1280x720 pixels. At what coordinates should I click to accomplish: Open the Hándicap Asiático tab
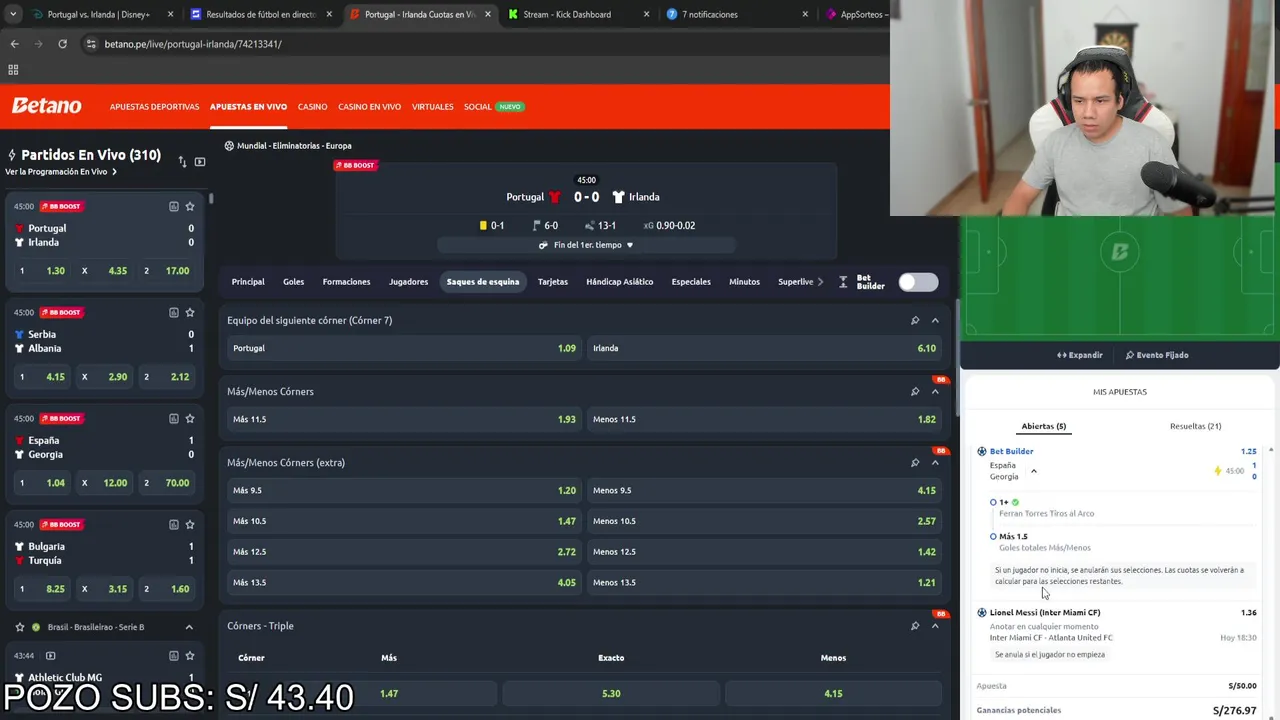point(620,282)
